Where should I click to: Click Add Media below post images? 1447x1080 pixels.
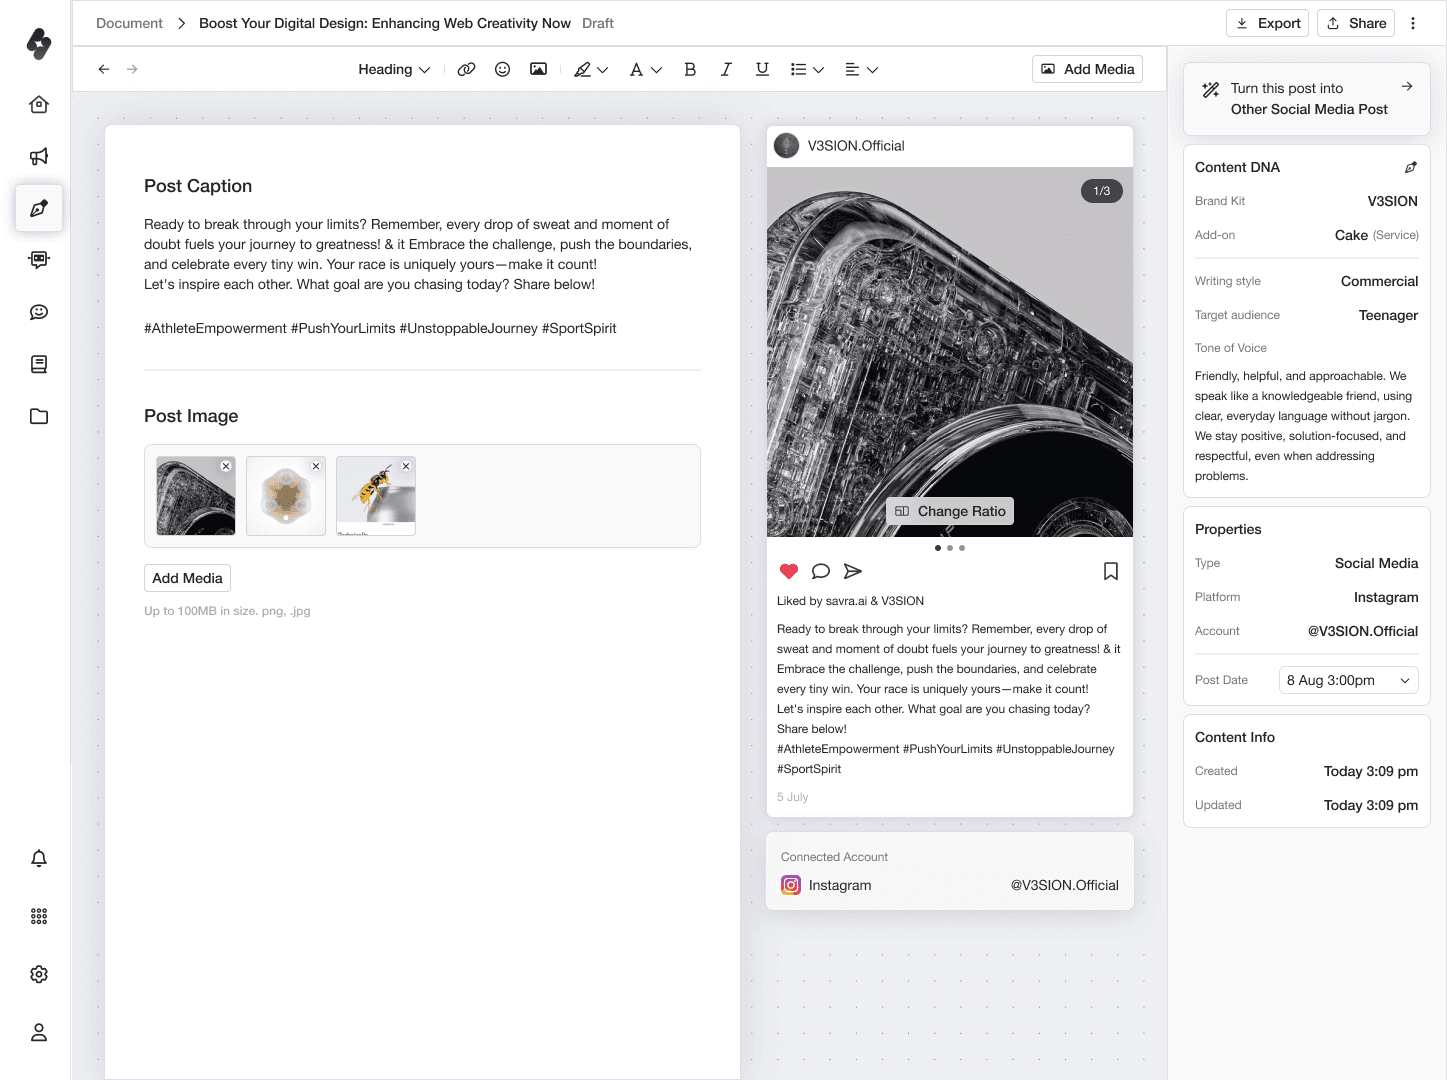(187, 578)
